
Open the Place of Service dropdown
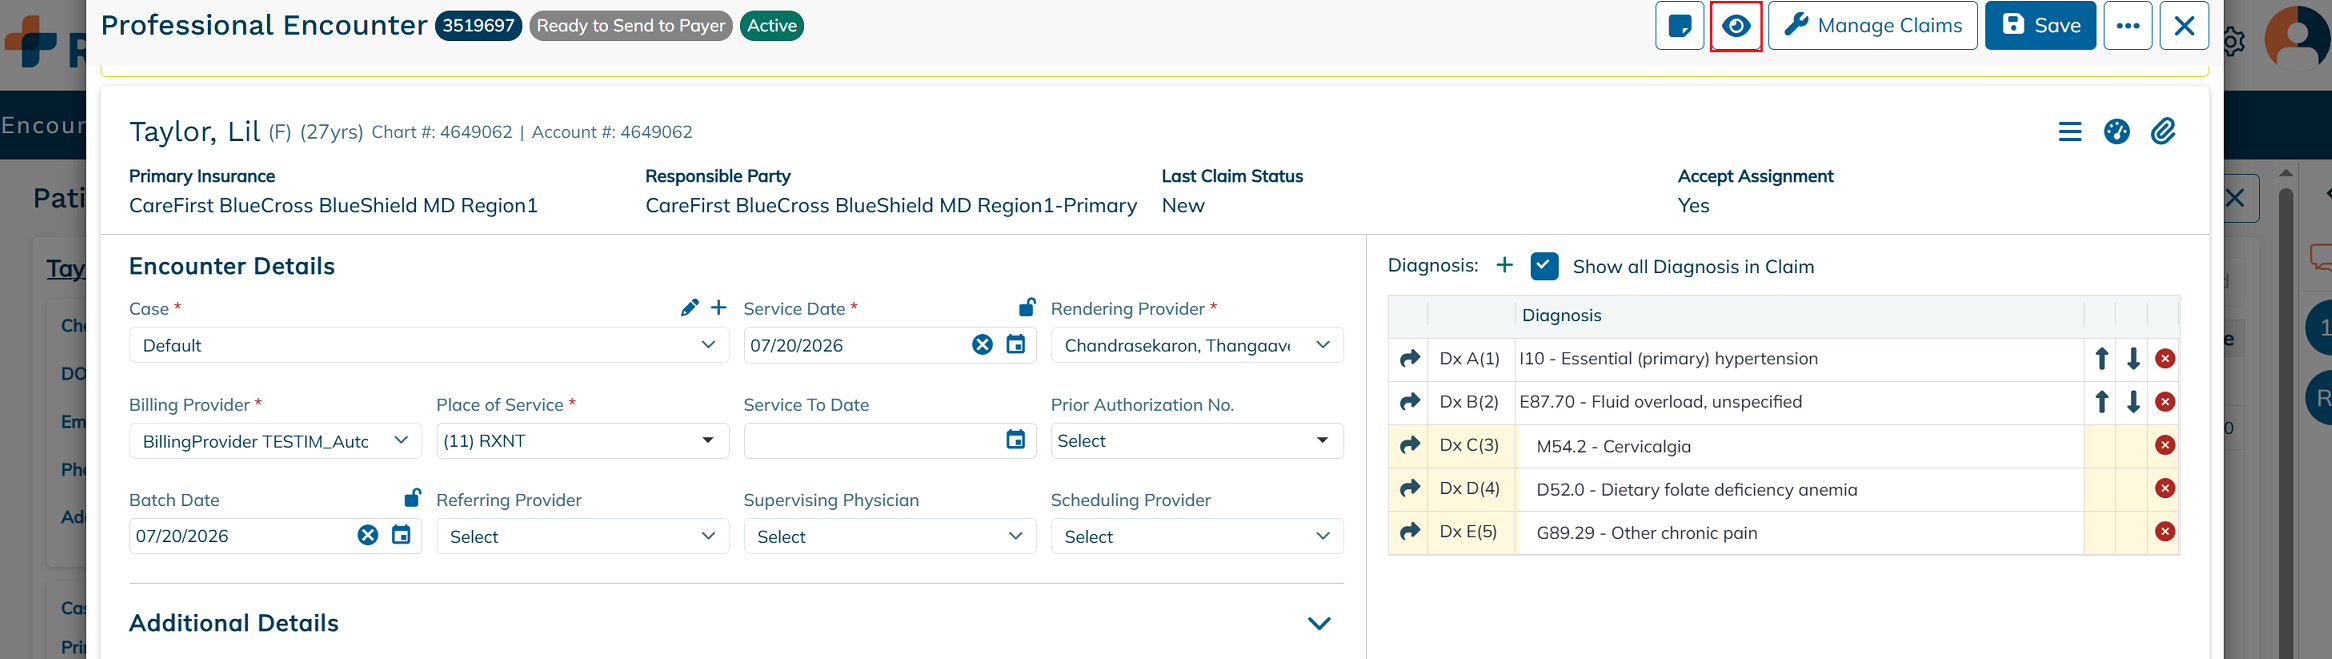coord(583,441)
